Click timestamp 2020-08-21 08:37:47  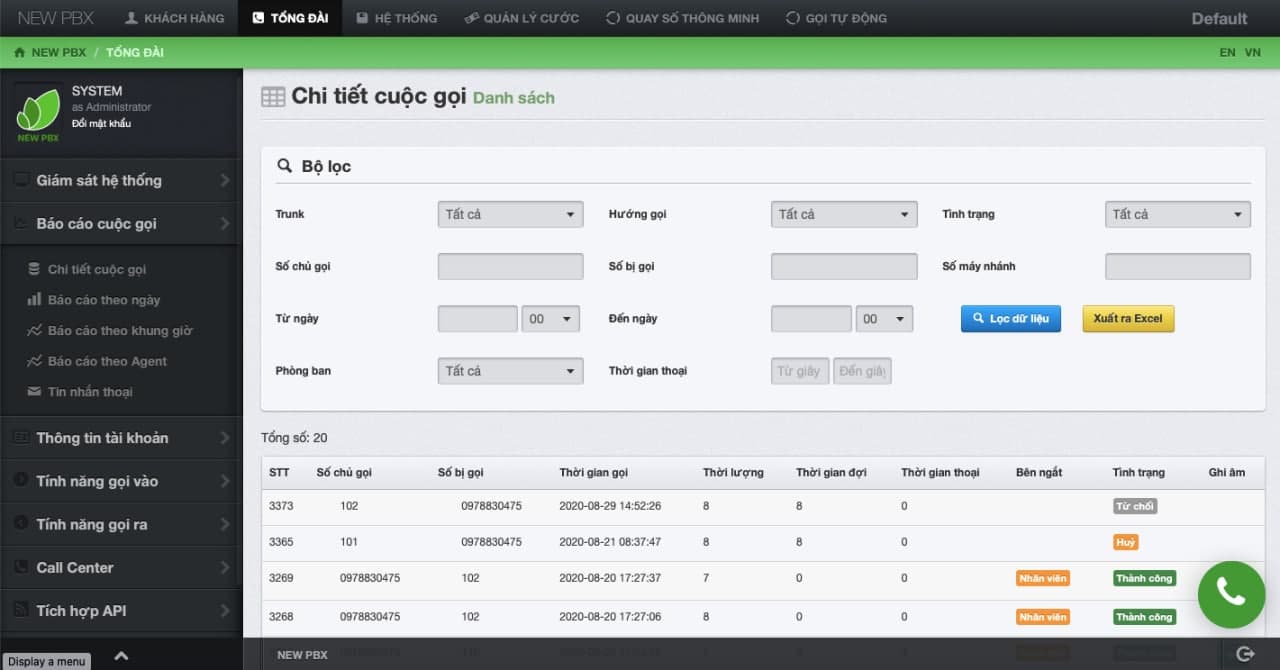click(x=610, y=542)
